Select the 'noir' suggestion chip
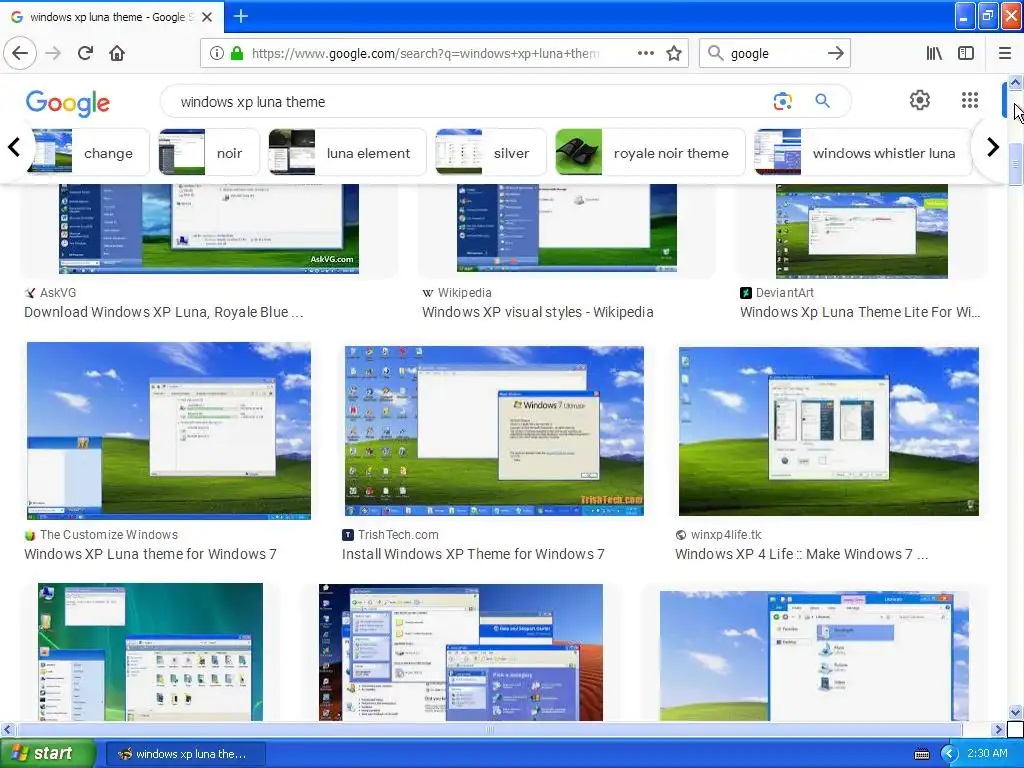Screen dimensions: 1024x768 (x=209, y=152)
